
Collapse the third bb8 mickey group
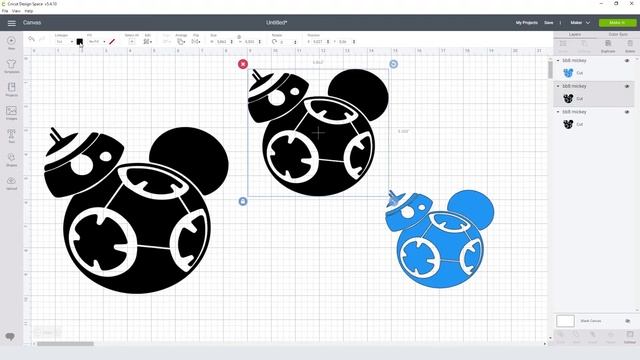558,112
